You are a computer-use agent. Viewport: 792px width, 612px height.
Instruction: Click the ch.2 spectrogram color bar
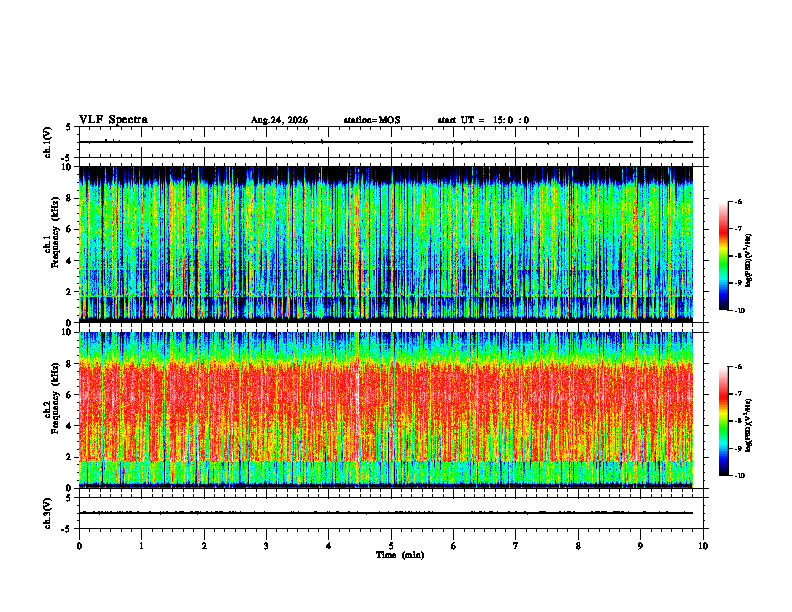723,421
